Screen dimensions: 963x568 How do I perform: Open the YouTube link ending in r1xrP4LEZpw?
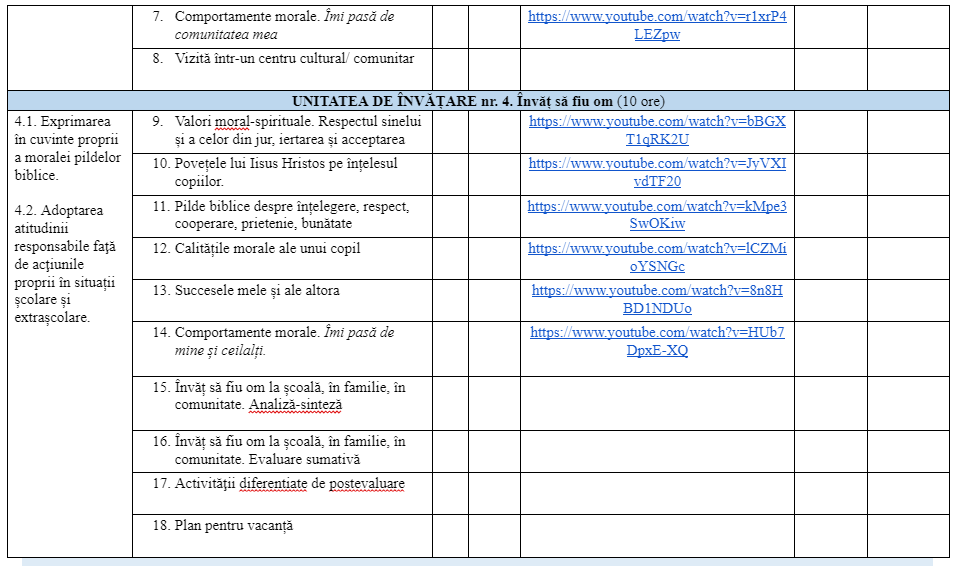[x=656, y=16]
